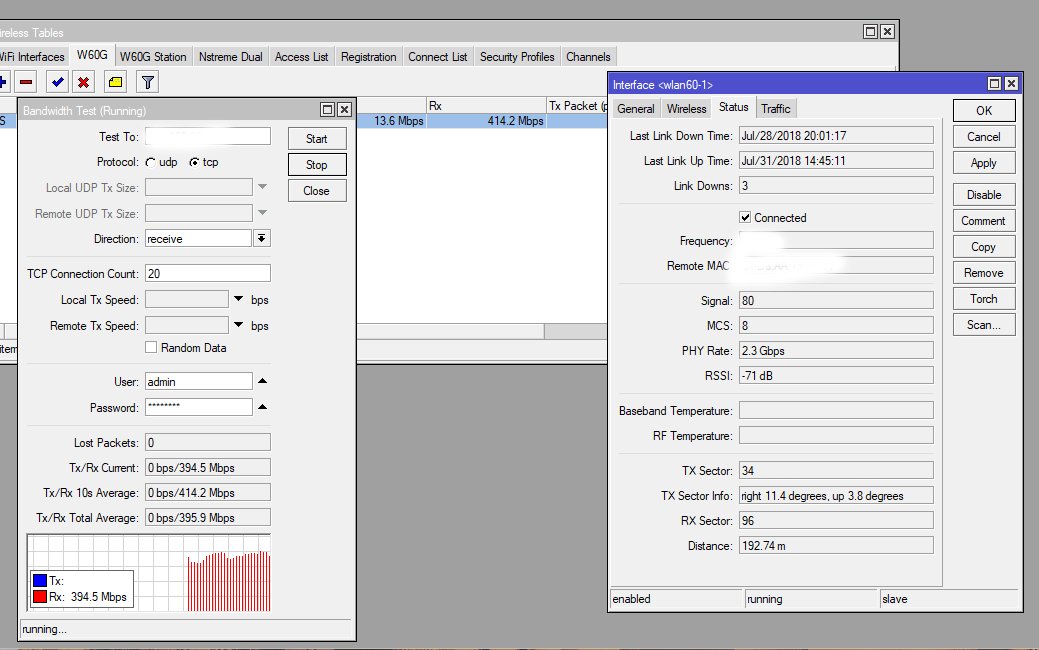Maximize the Wireless Tables window
Image resolution: width=1039 pixels, height=650 pixels.
871,31
